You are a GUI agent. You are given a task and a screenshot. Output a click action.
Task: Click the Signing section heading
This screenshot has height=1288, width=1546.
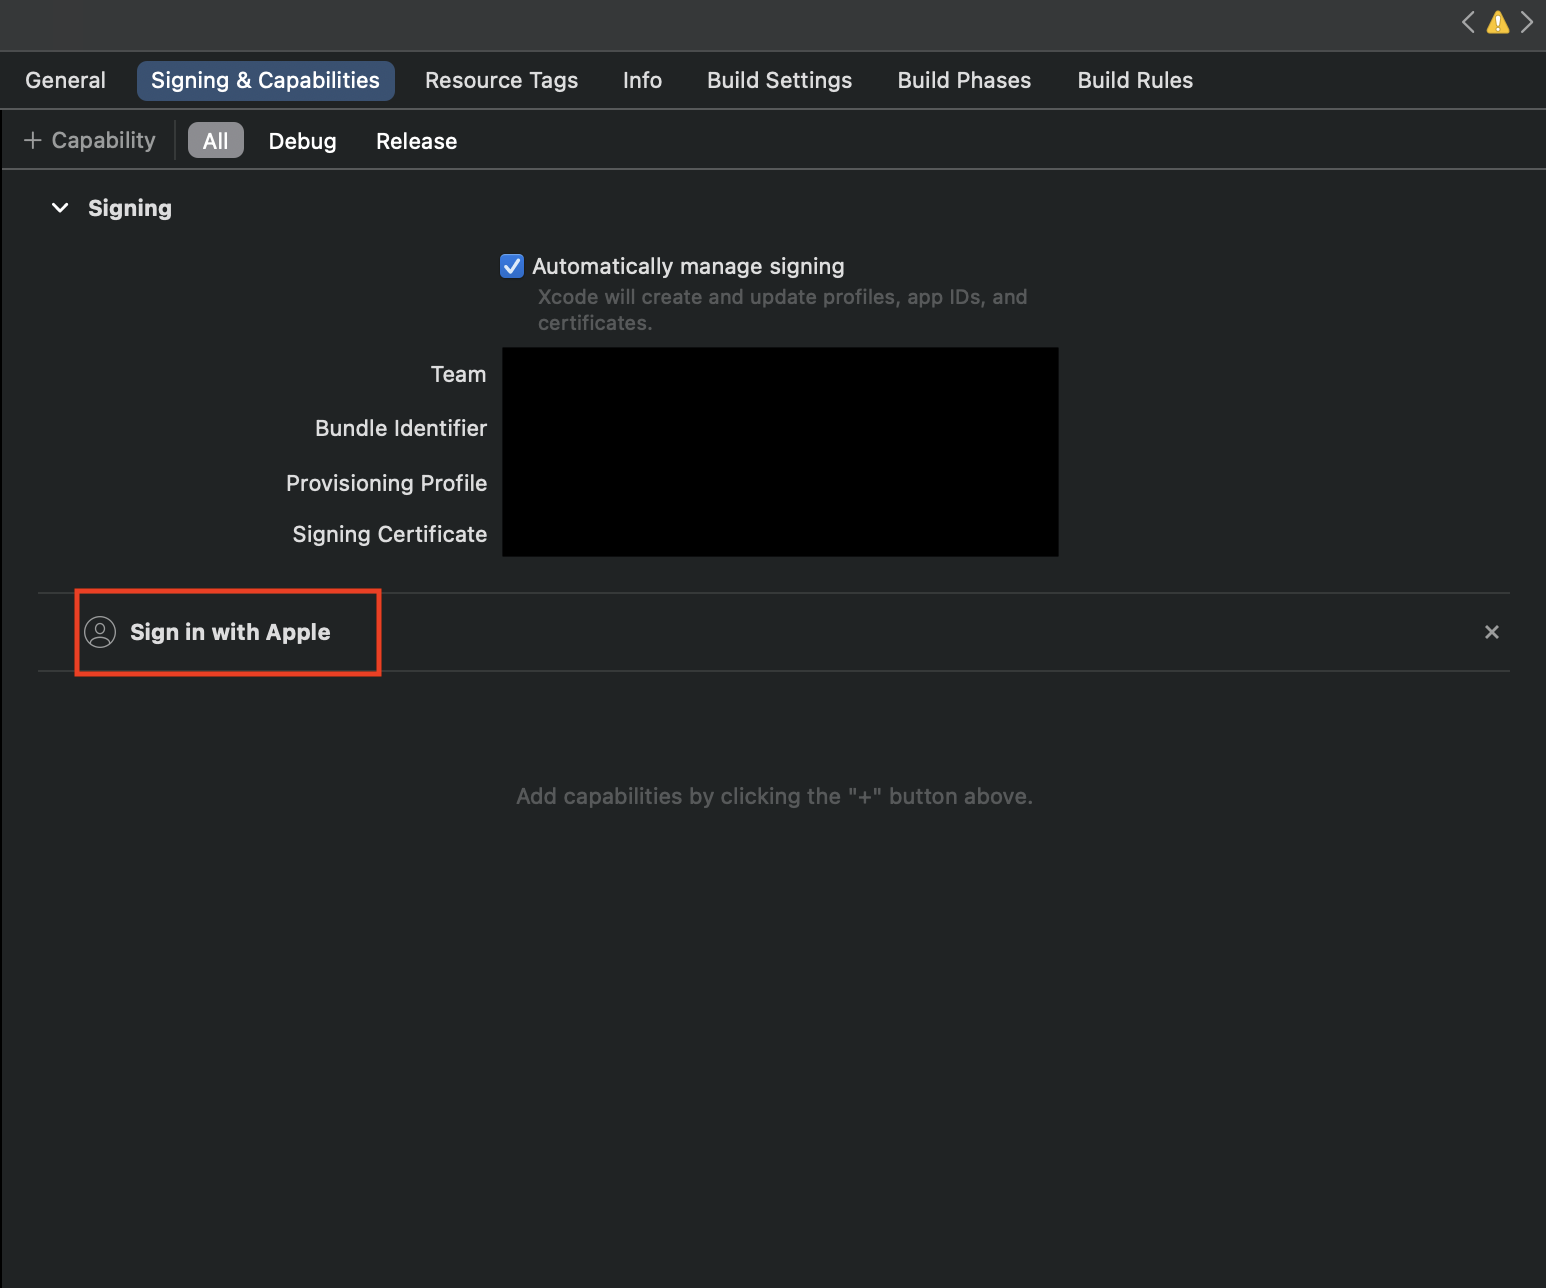pyautogui.click(x=130, y=208)
